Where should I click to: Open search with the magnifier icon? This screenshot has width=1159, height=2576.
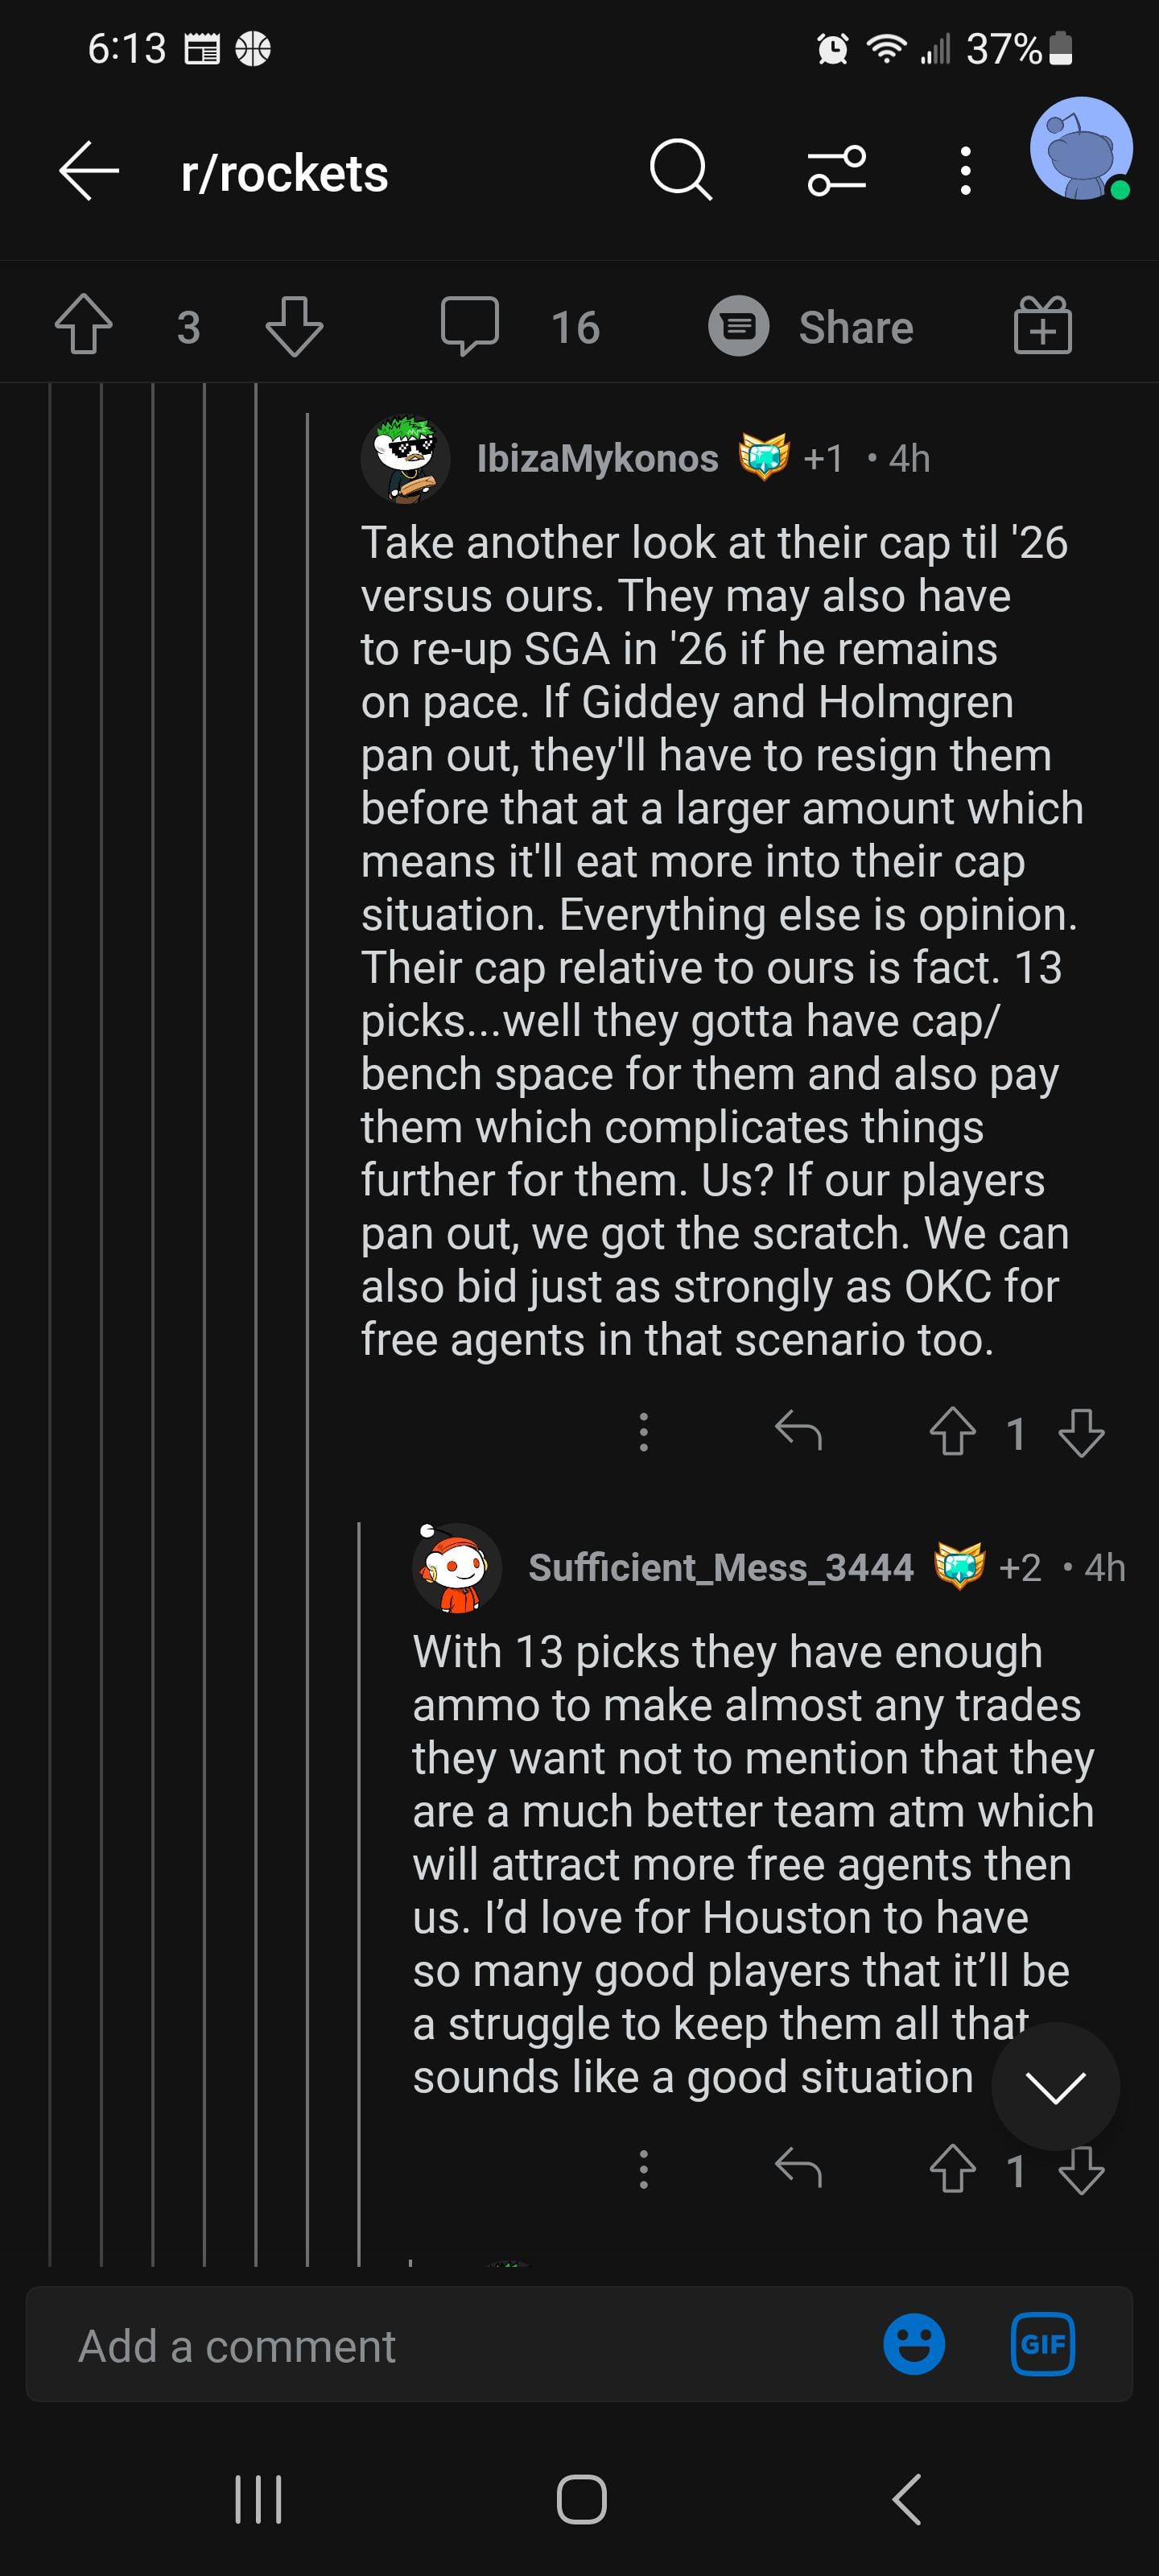(x=680, y=170)
